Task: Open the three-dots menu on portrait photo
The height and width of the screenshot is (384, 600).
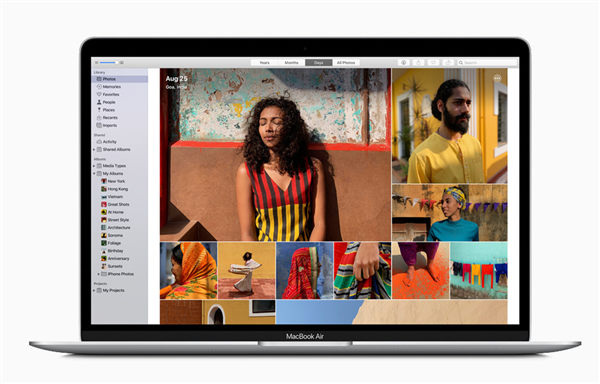Action: tap(497, 78)
